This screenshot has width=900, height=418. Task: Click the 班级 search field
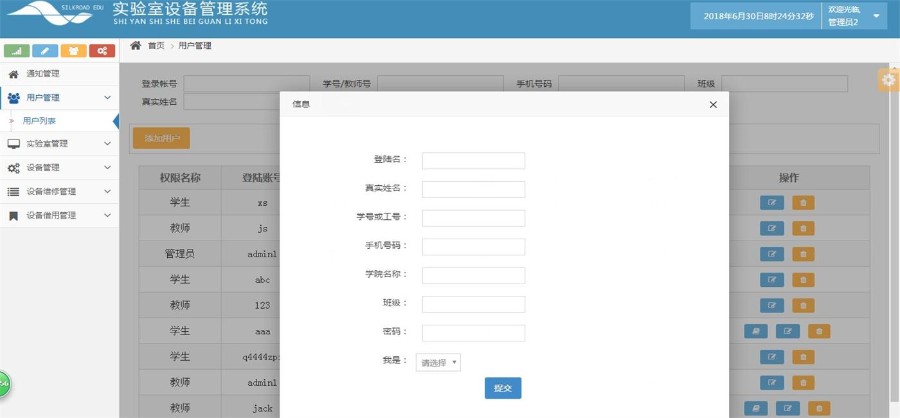tap(785, 84)
